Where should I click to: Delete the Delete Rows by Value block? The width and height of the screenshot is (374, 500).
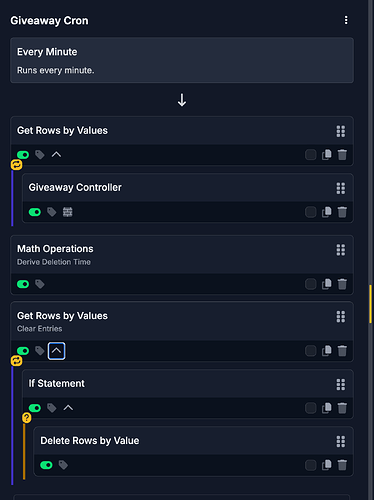coord(342,465)
